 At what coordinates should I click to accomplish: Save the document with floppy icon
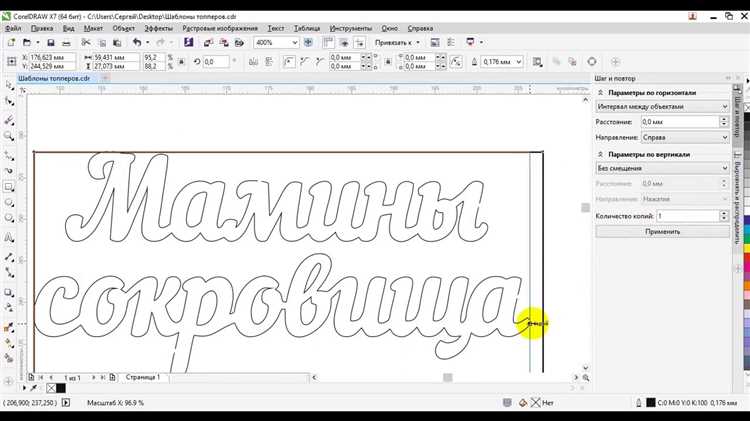51,43
